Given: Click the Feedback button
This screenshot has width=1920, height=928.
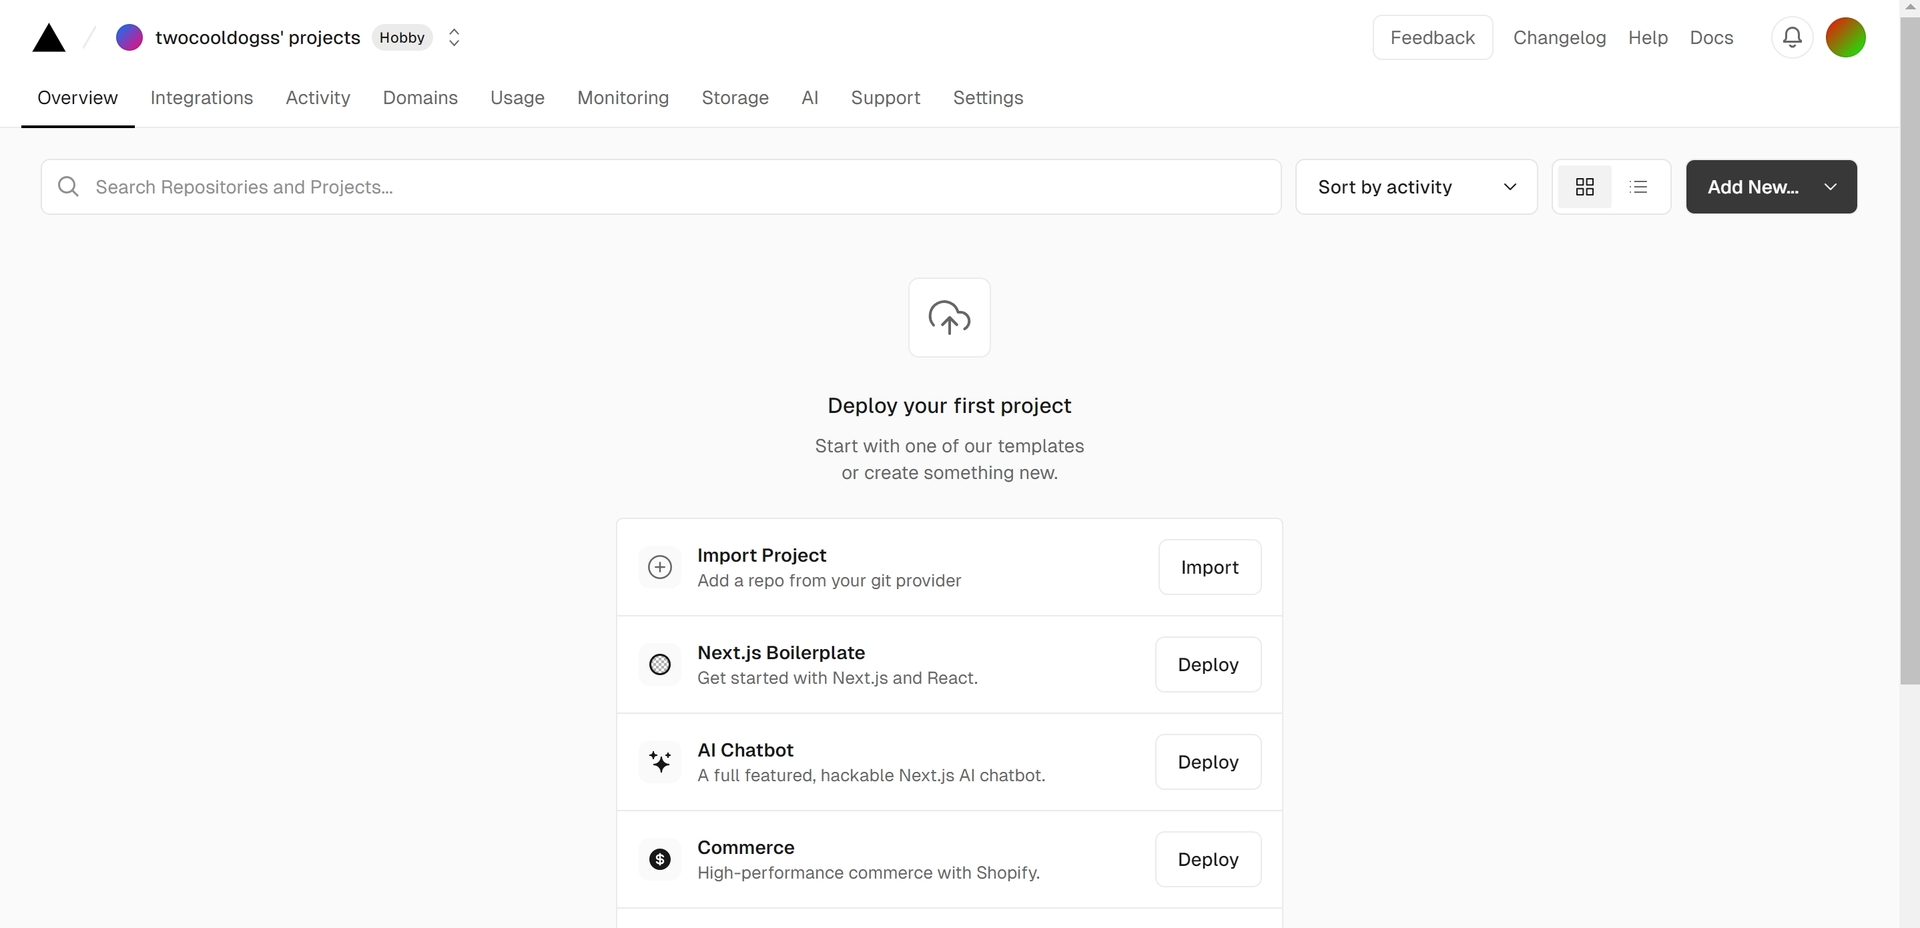Looking at the screenshot, I should point(1432,38).
